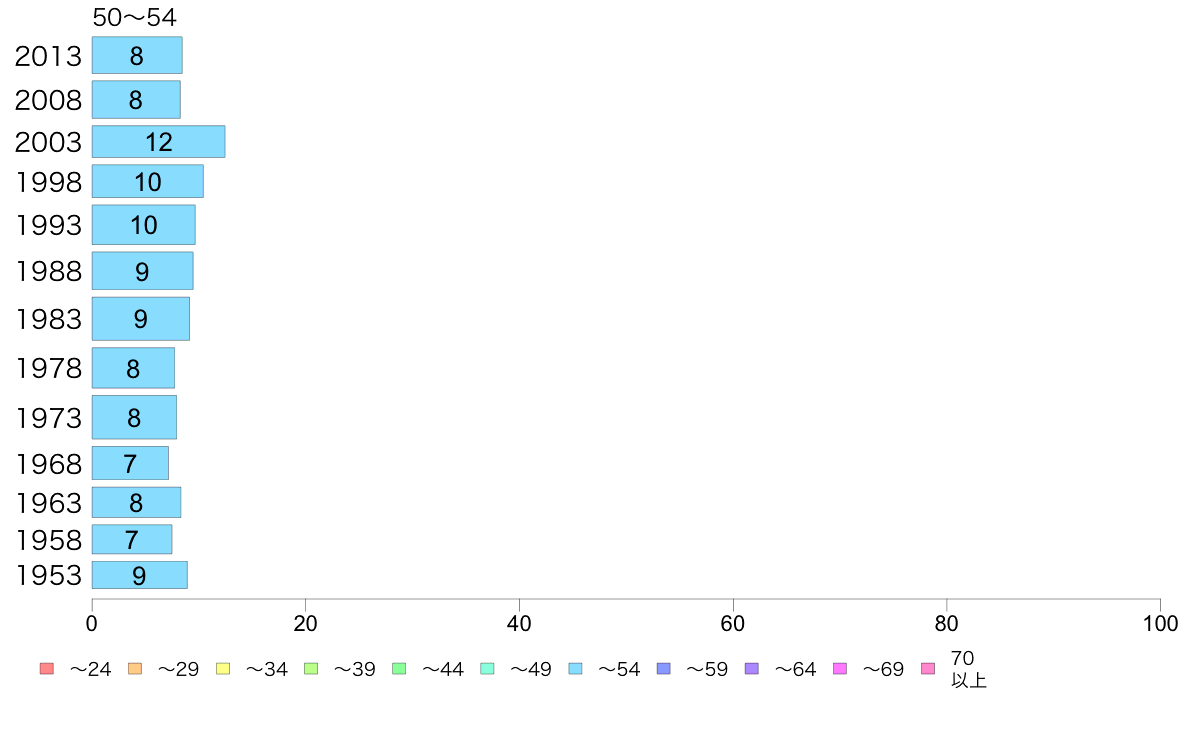Click the 1998 bar showing 10

coord(148,181)
